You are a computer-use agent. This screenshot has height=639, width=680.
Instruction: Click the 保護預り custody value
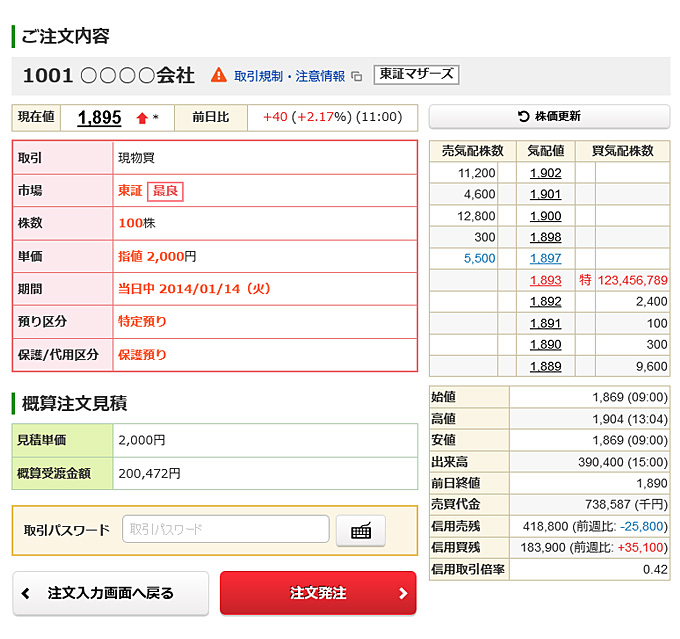coord(142,354)
